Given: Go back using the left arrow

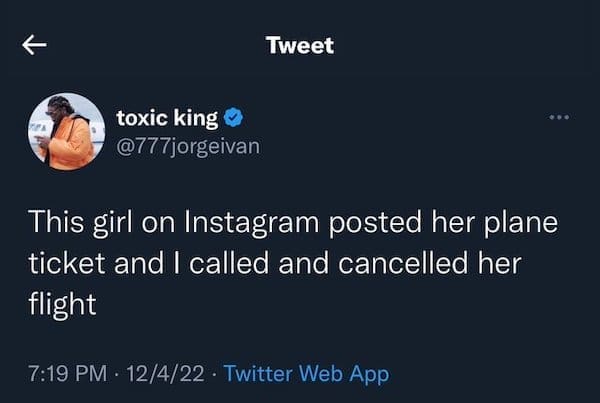Looking at the screenshot, I should click(x=36, y=46).
